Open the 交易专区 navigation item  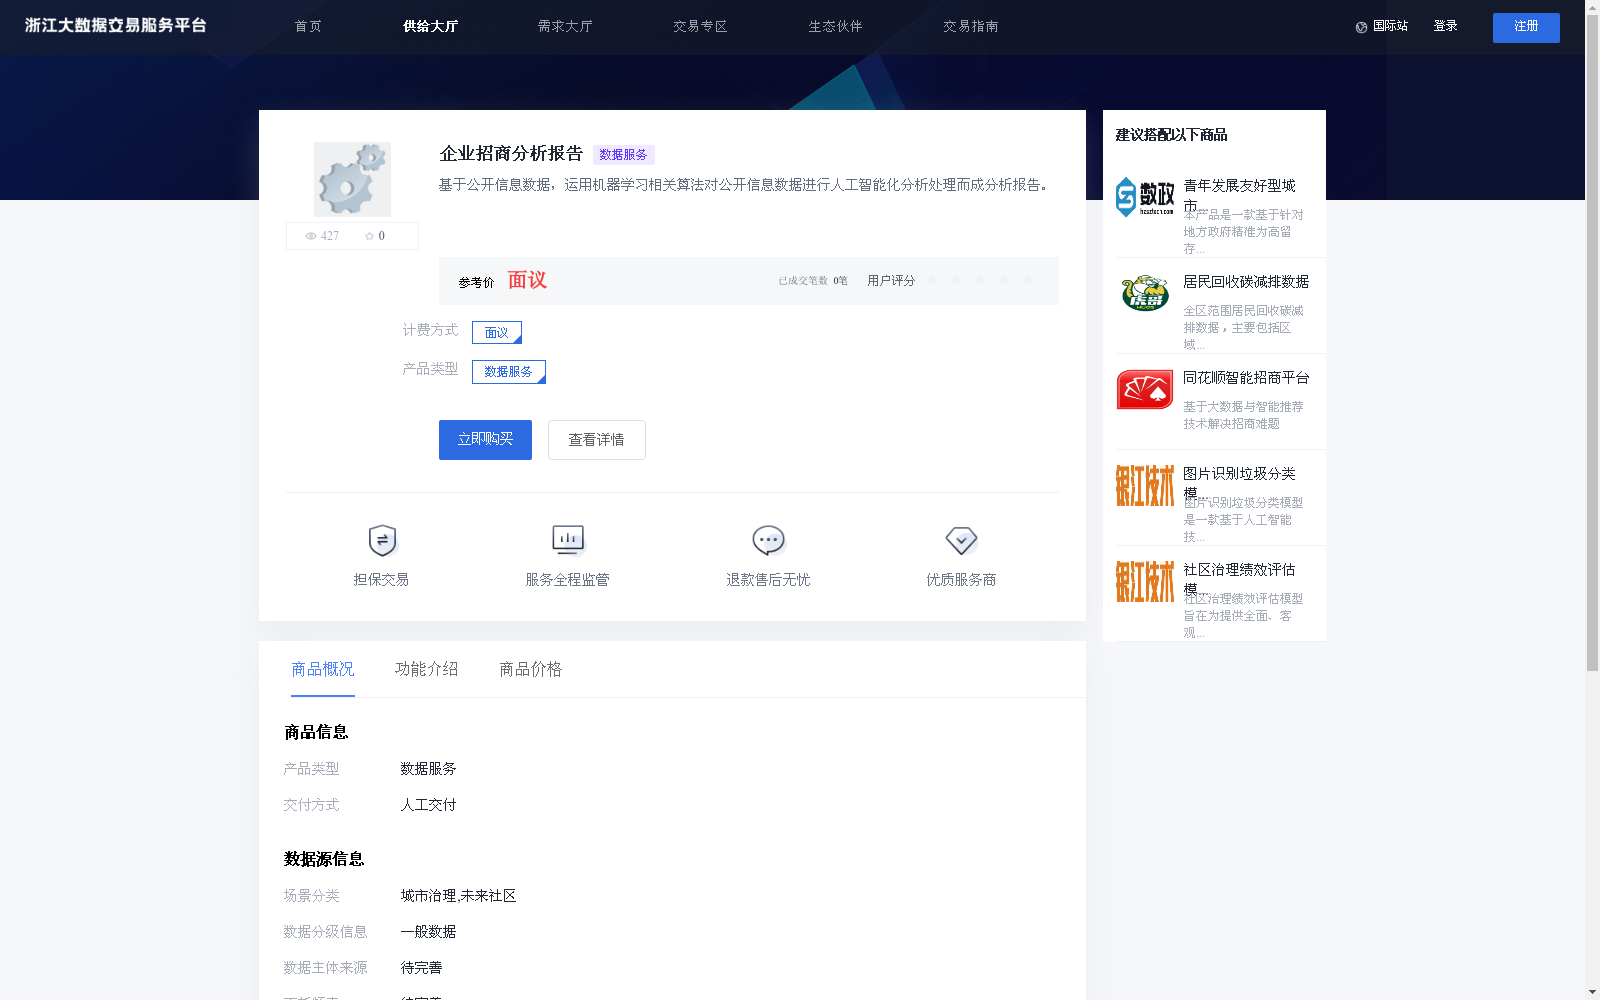tap(700, 27)
